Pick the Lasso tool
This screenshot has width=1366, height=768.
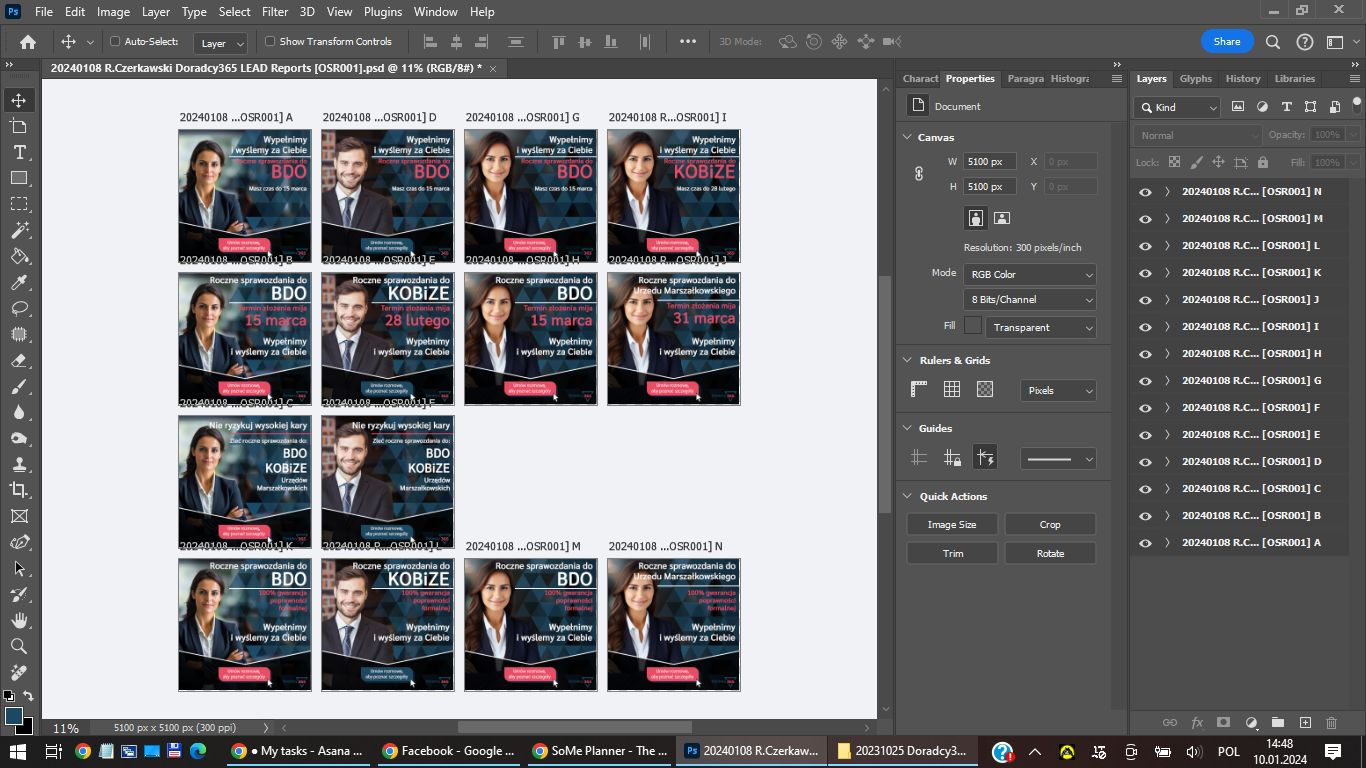point(19,308)
